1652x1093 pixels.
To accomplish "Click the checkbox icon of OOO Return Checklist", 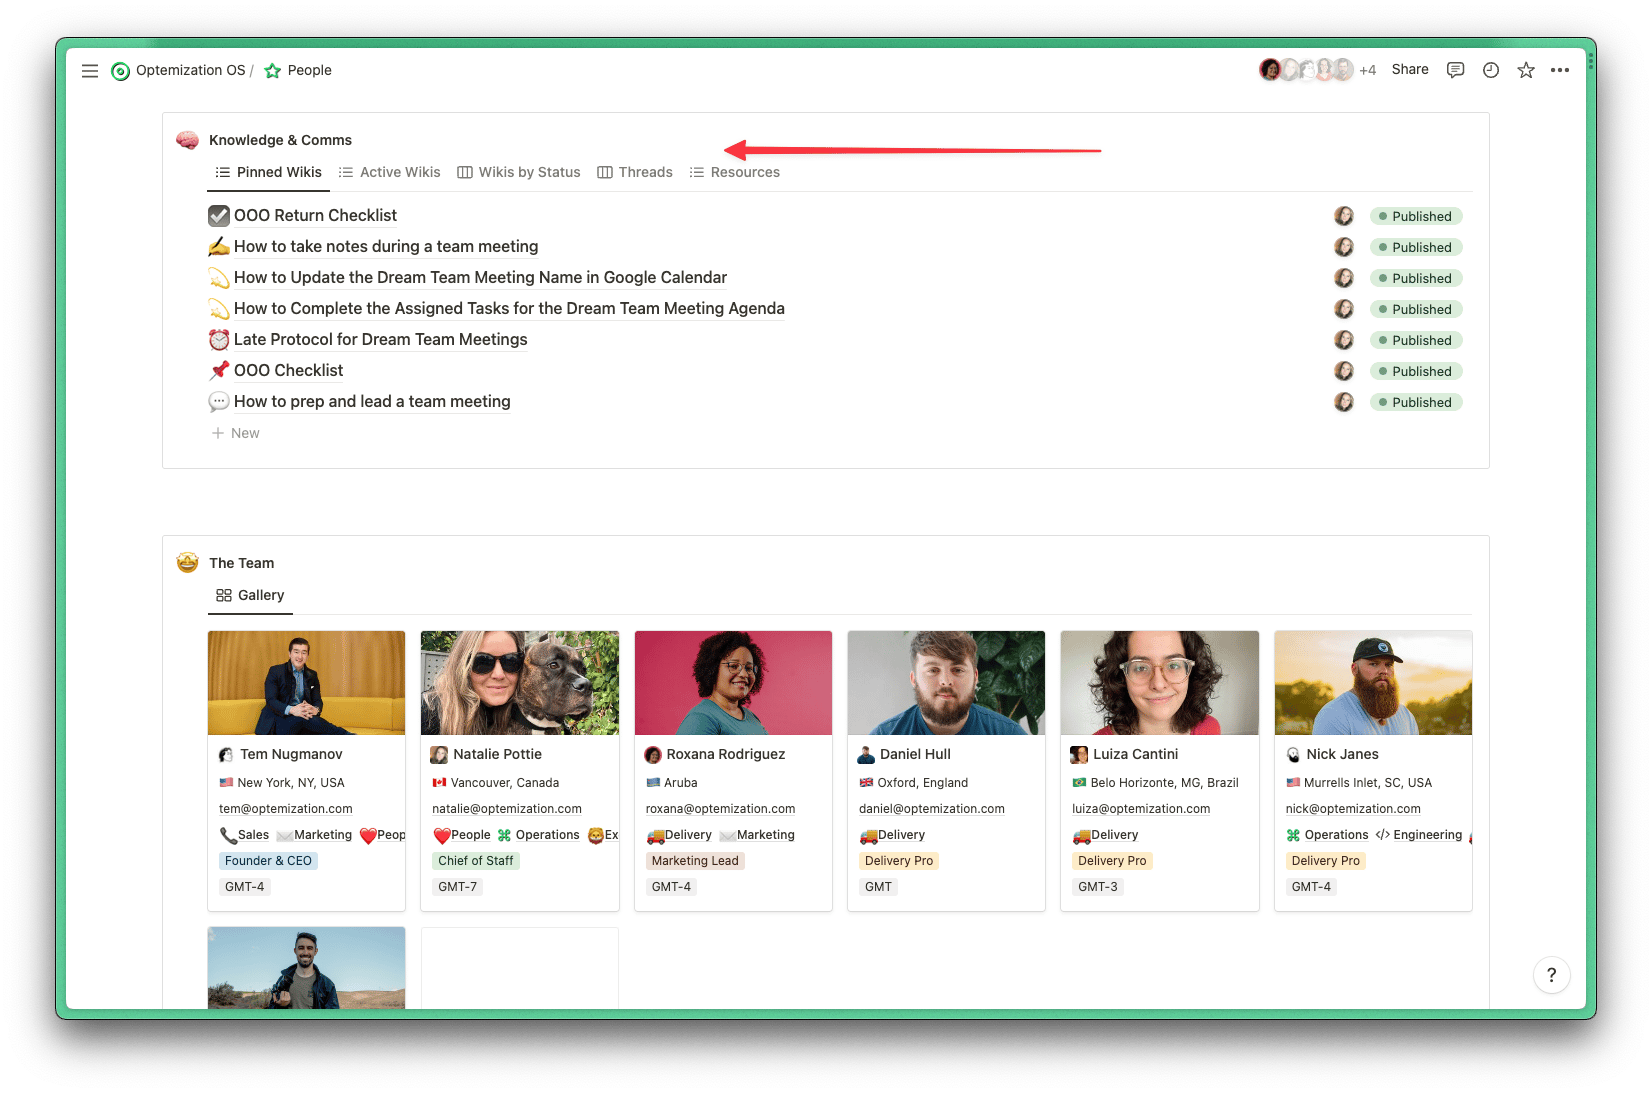I will coord(219,216).
